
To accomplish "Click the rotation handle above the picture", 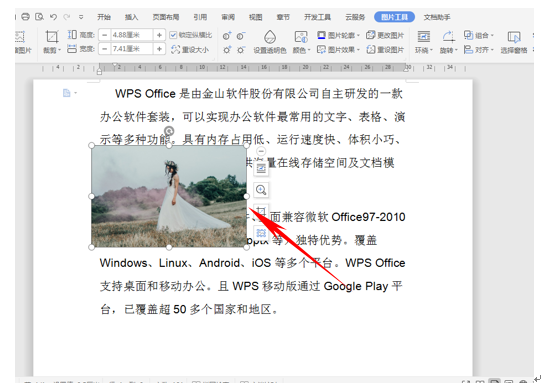I will [x=169, y=131].
